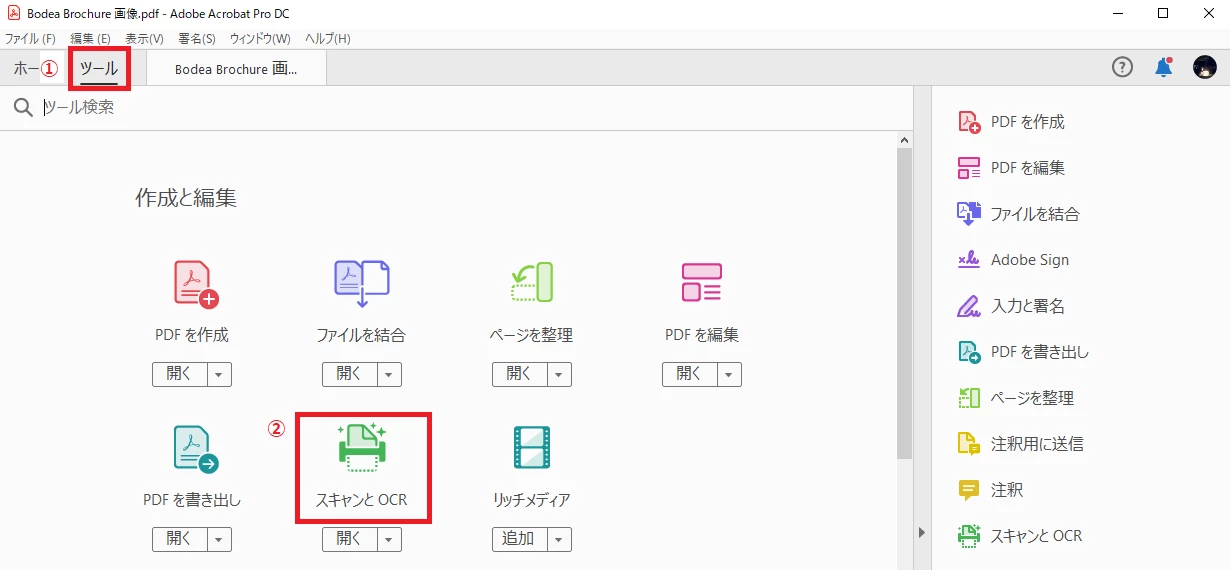Click 開く button under PDFを作成
This screenshot has height=570, width=1230.
pyautogui.click(x=180, y=375)
